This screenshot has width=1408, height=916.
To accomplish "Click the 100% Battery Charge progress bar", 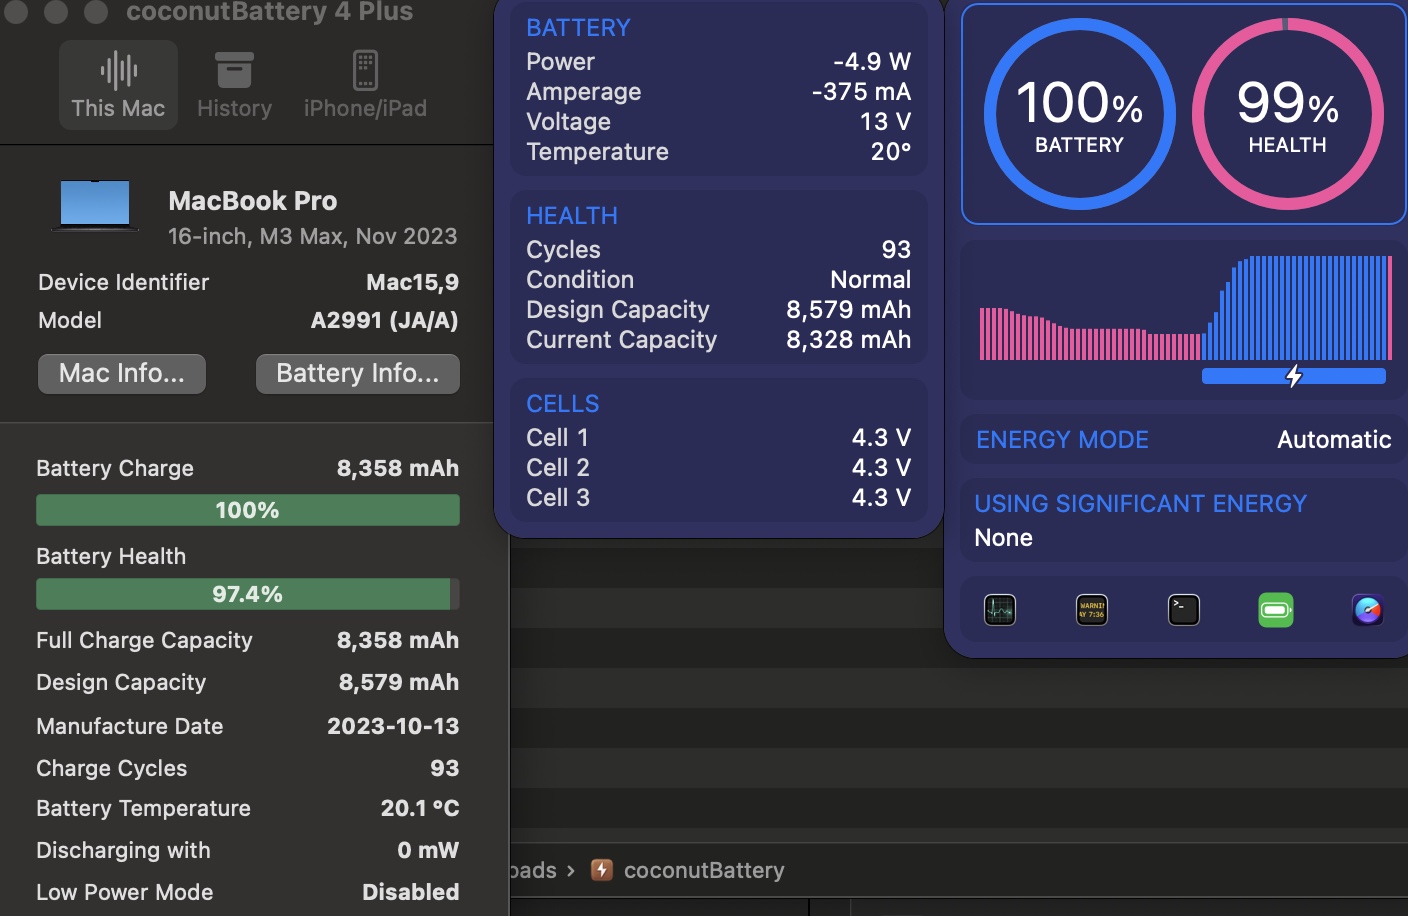I will tap(248, 510).
